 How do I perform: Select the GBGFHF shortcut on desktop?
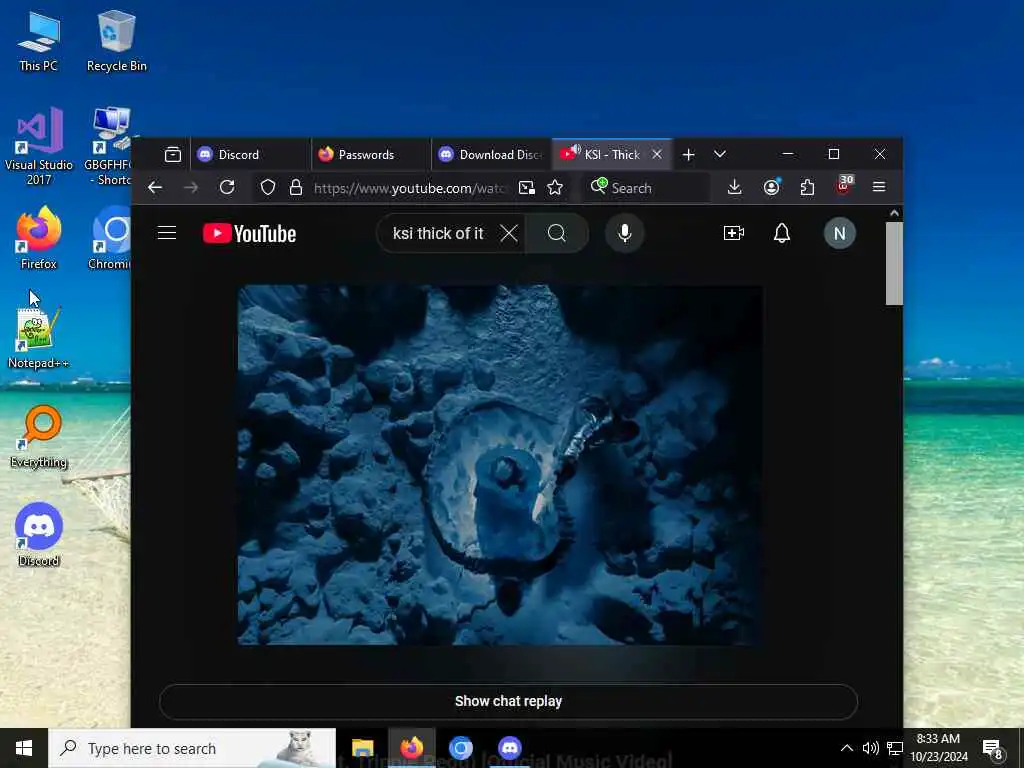tap(108, 145)
